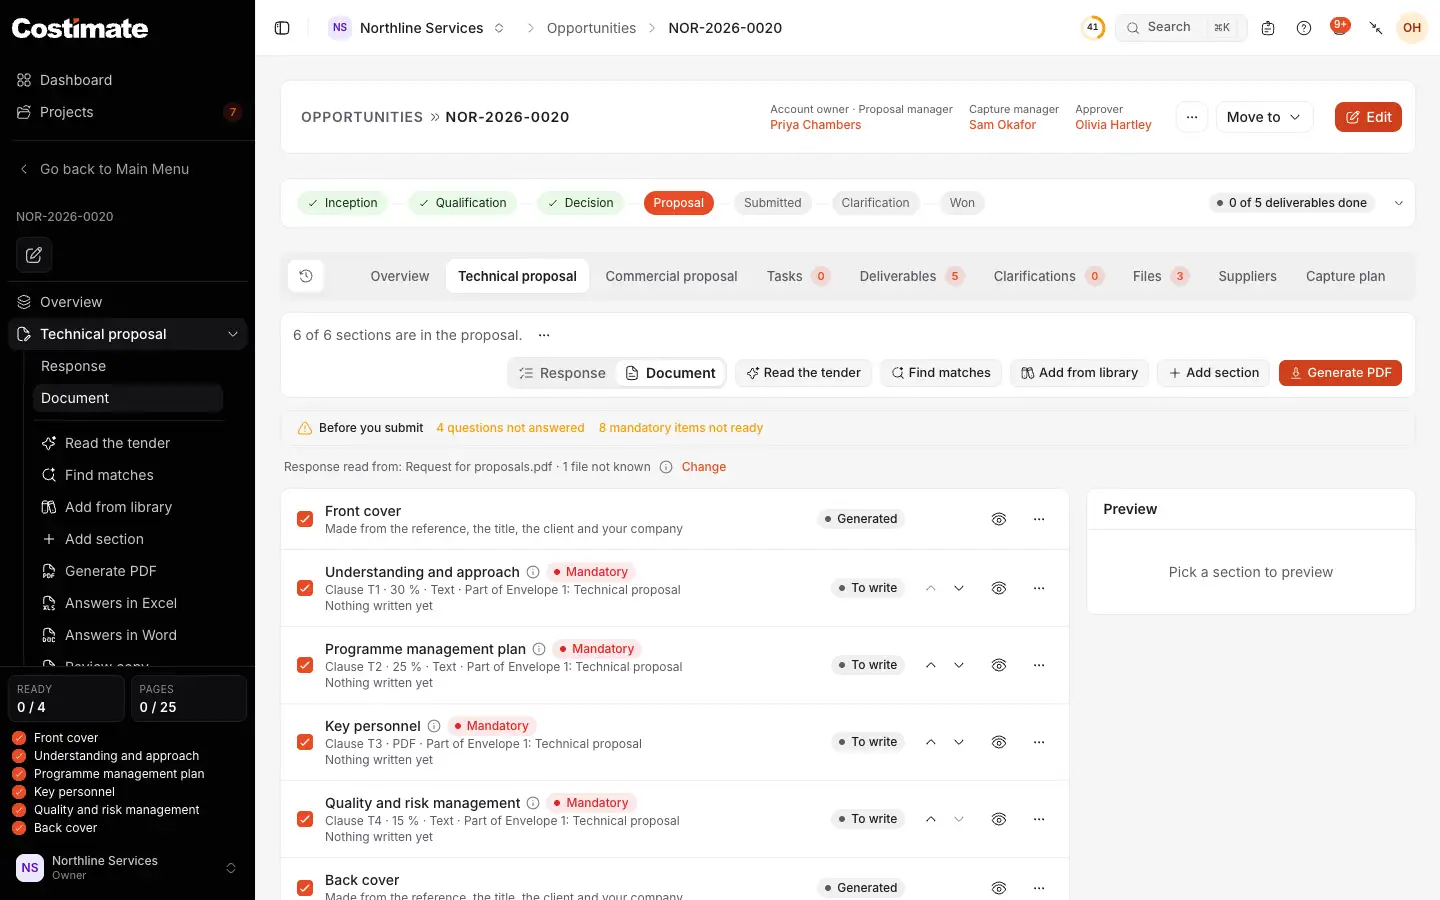Click the Proposal stage in progress tracker
This screenshot has height=900, width=1440.
(678, 203)
